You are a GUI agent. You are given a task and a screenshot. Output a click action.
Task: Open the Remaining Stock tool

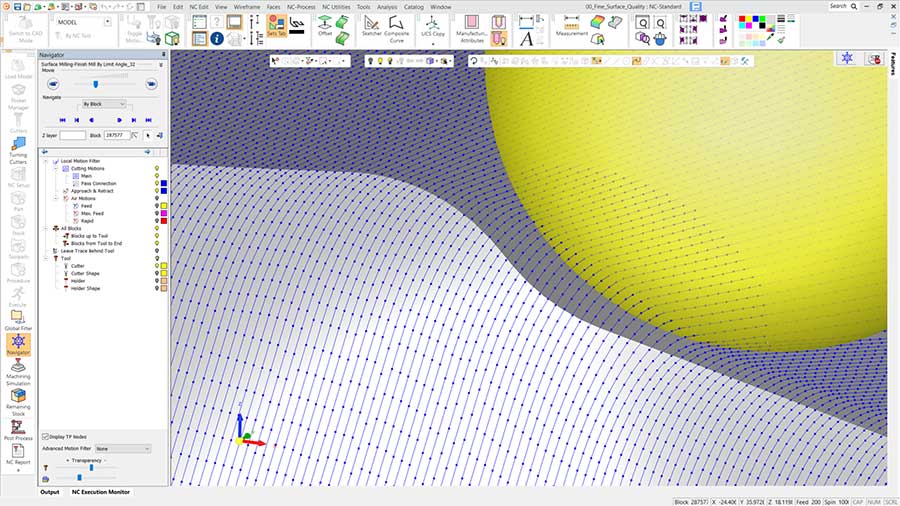tap(18, 399)
